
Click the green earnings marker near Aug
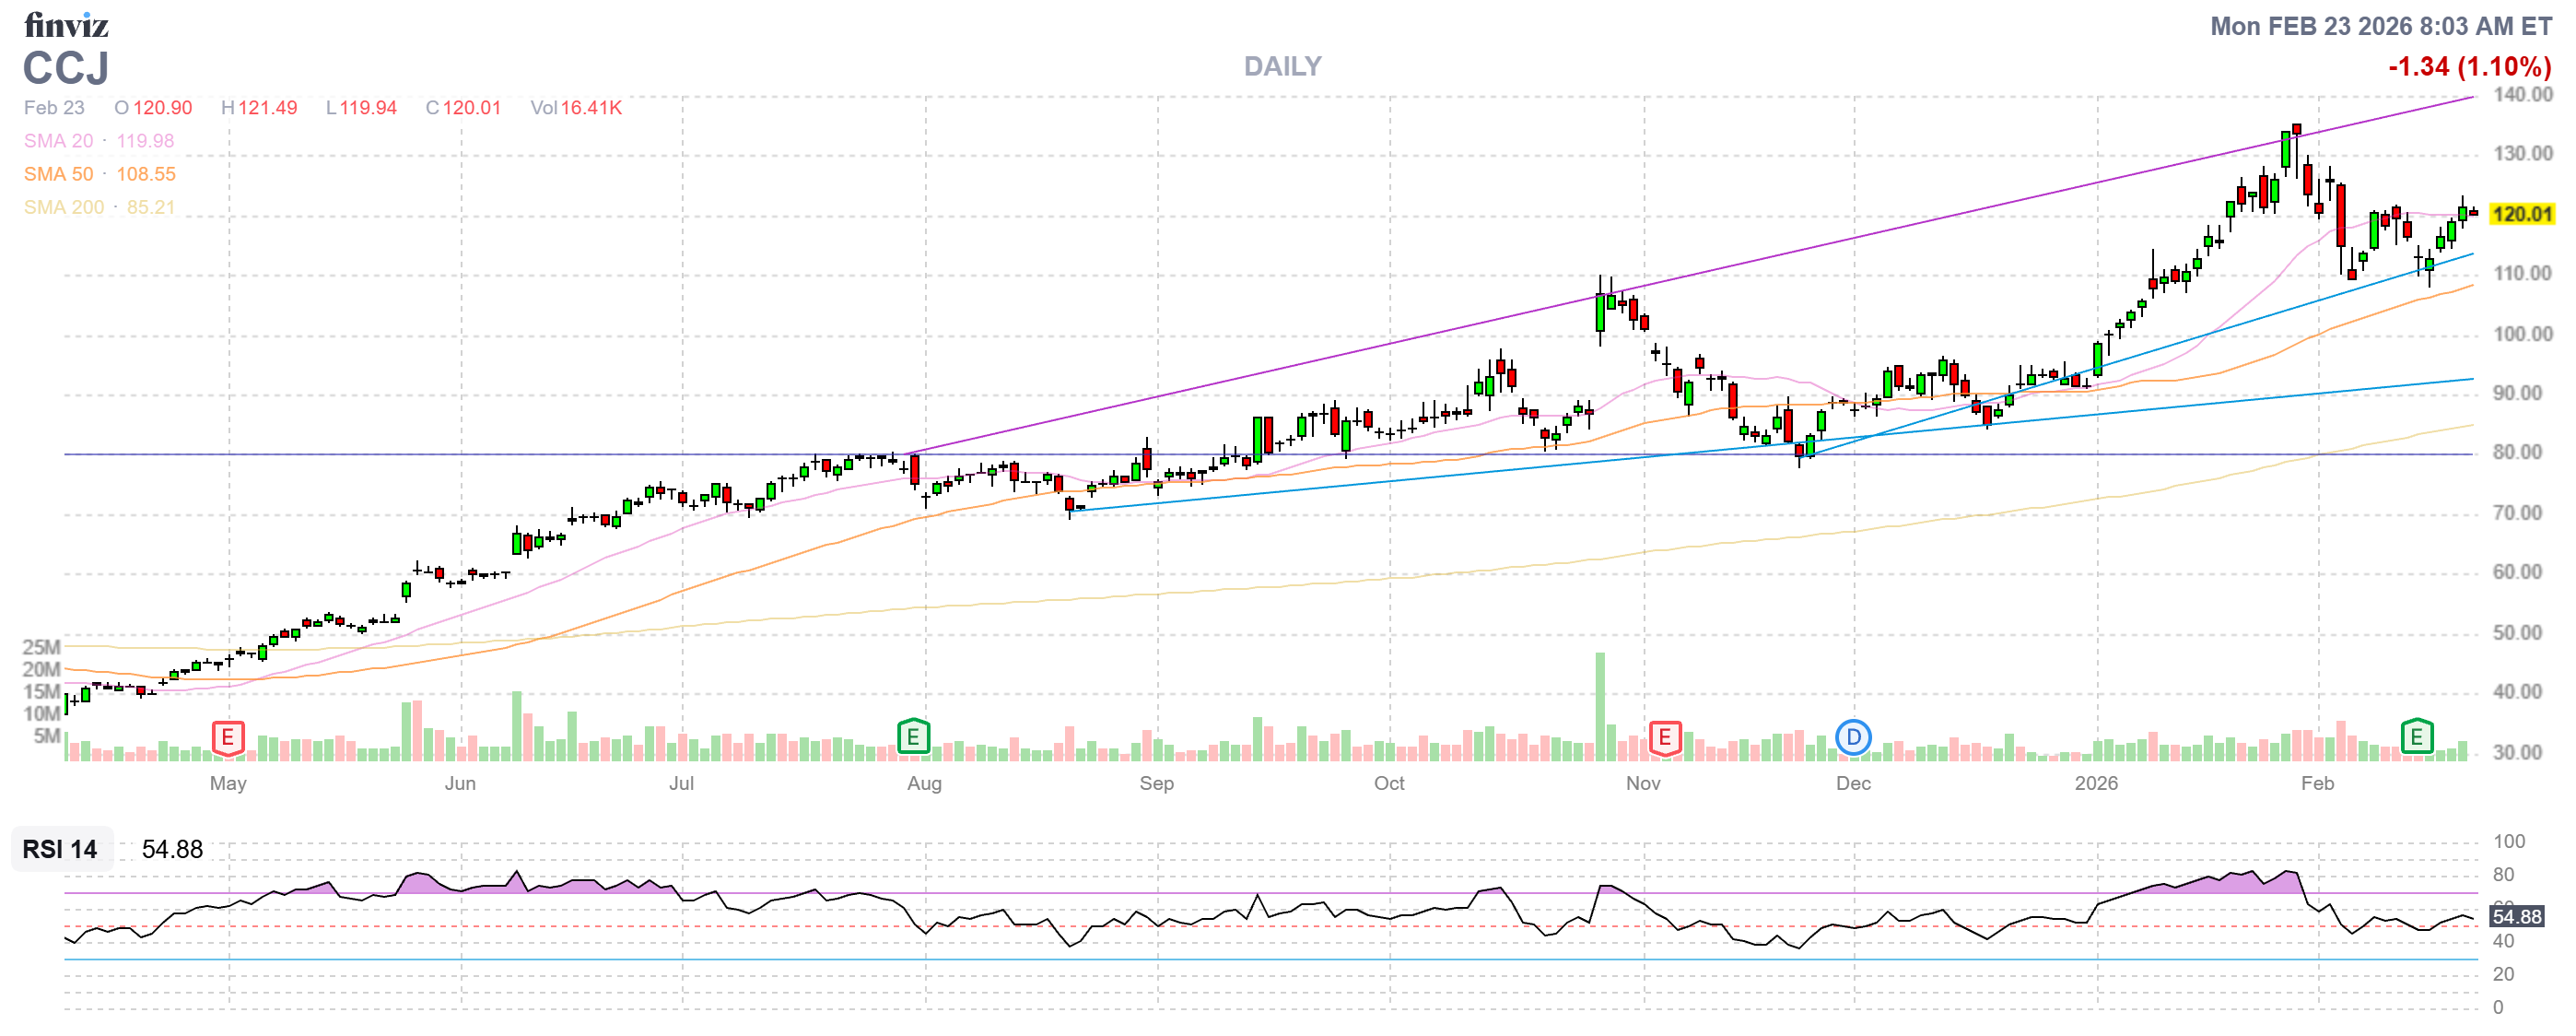click(913, 737)
